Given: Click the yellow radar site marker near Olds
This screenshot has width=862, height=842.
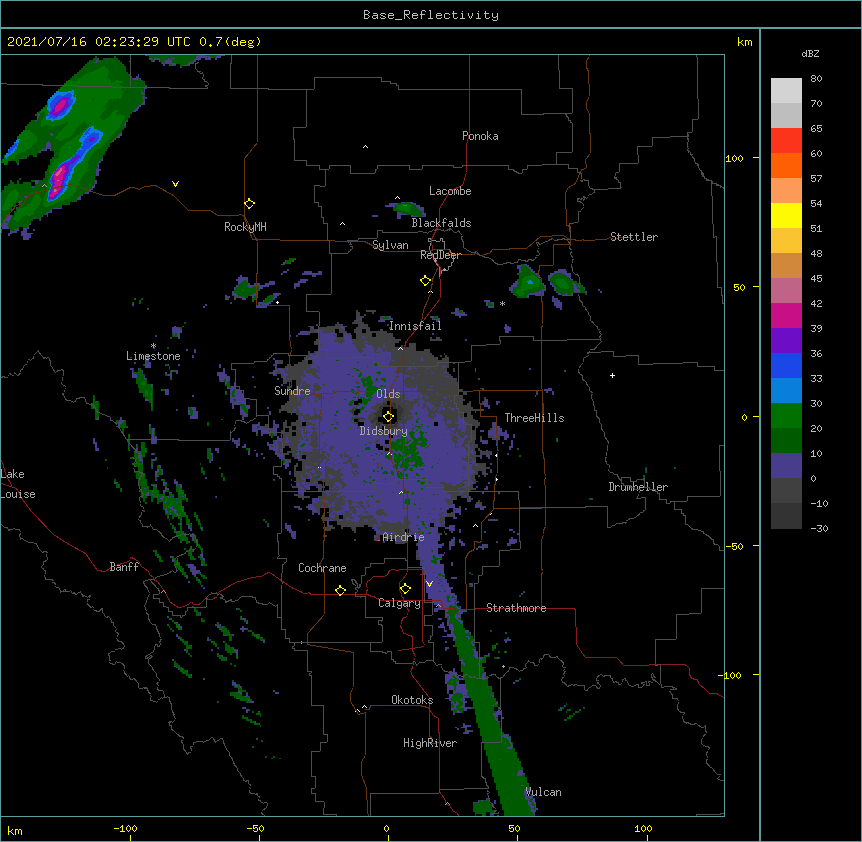Looking at the screenshot, I should click(x=388, y=416).
